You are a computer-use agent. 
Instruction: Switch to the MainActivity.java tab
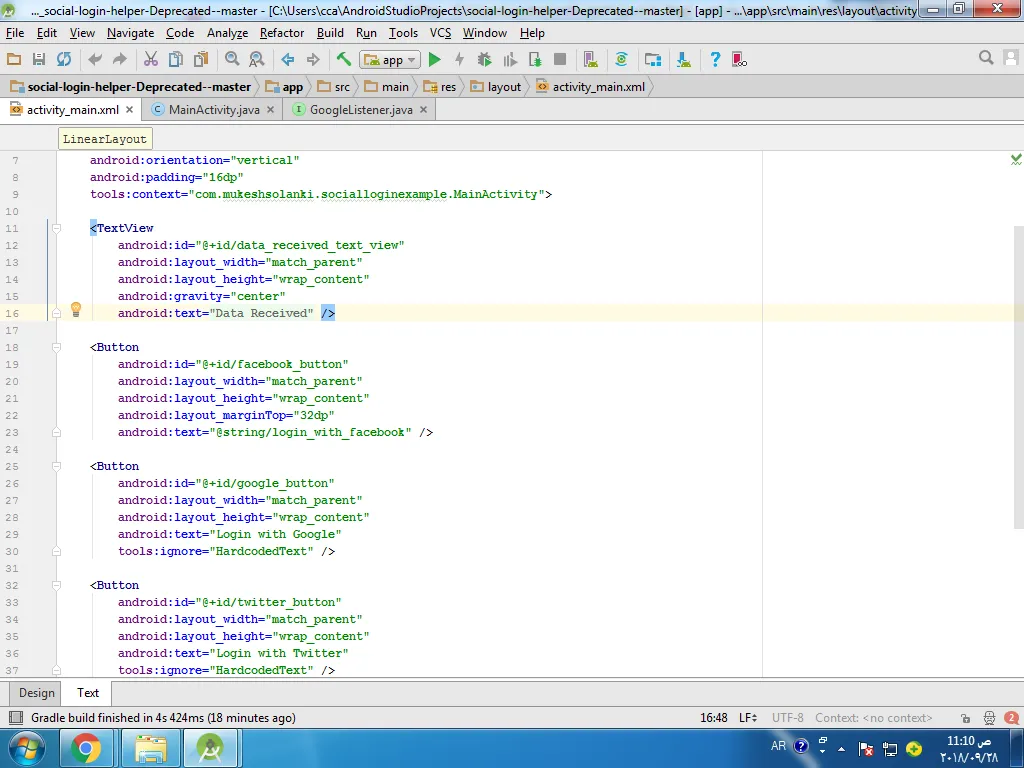(213, 110)
